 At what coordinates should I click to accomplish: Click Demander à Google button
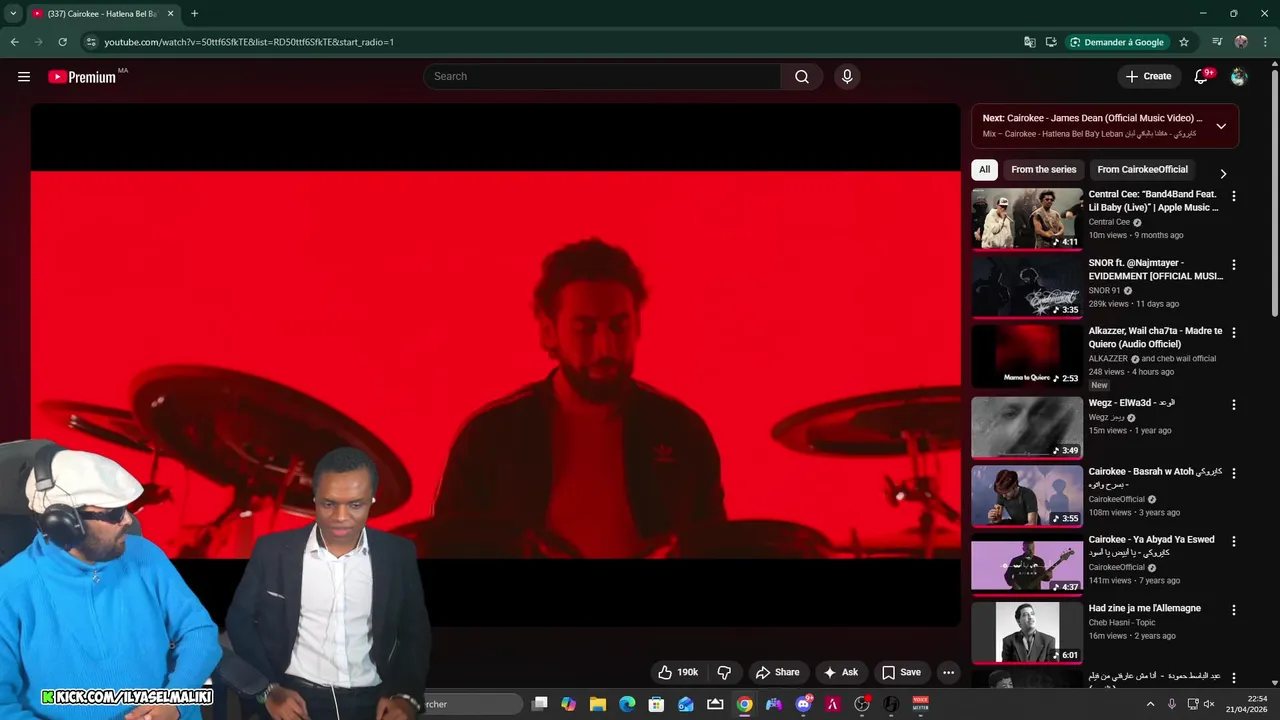click(1116, 42)
